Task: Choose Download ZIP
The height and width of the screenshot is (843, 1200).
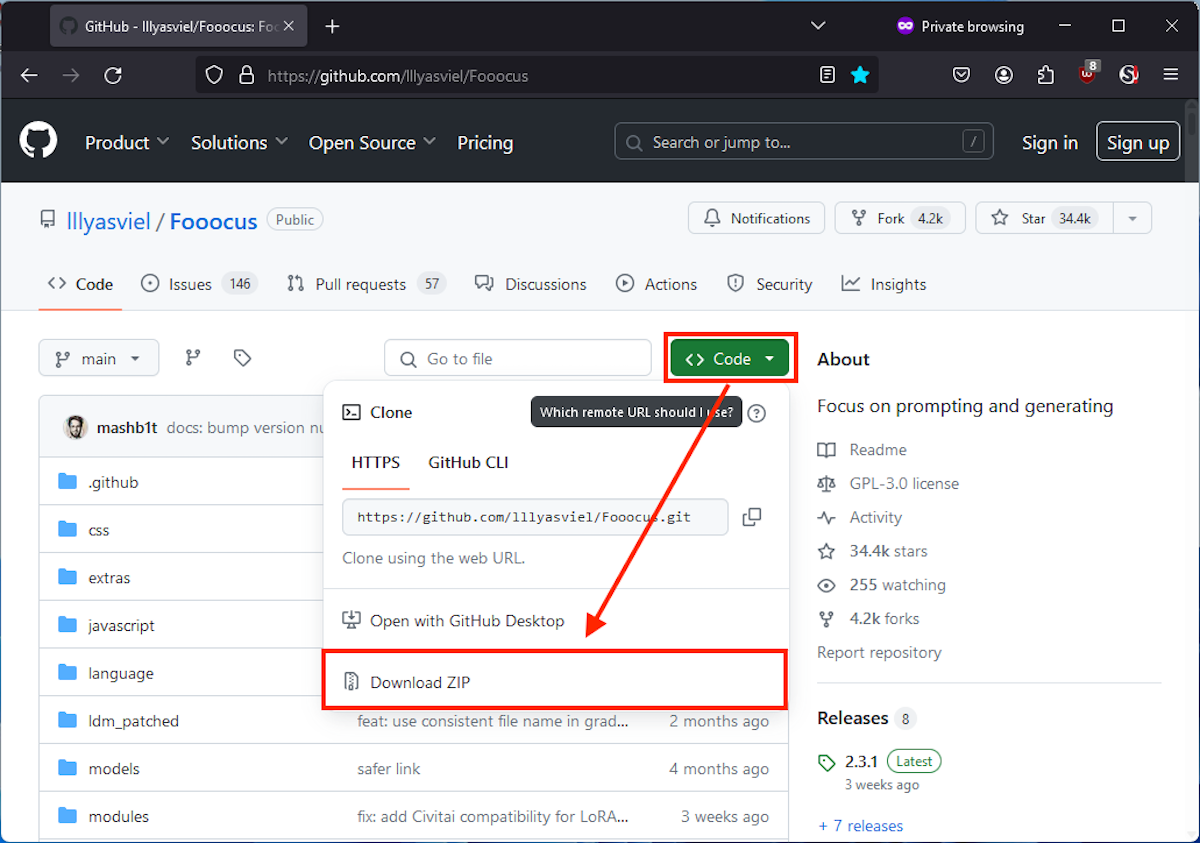Action: coord(555,683)
